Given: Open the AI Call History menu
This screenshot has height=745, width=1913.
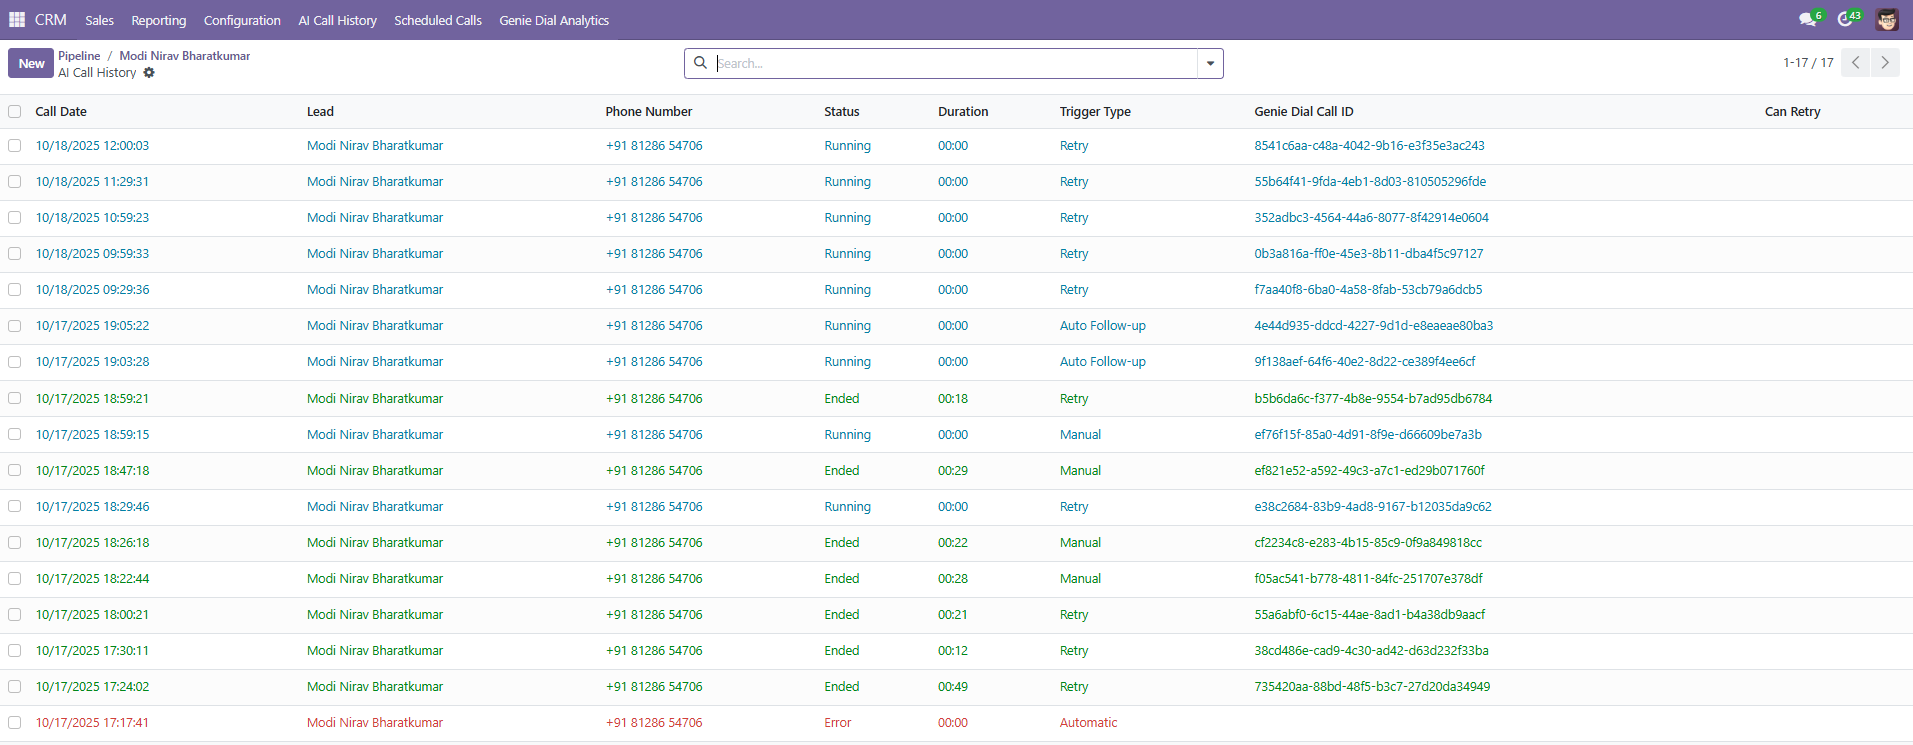Looking at the screenshot, I should (x=337, y=20).
